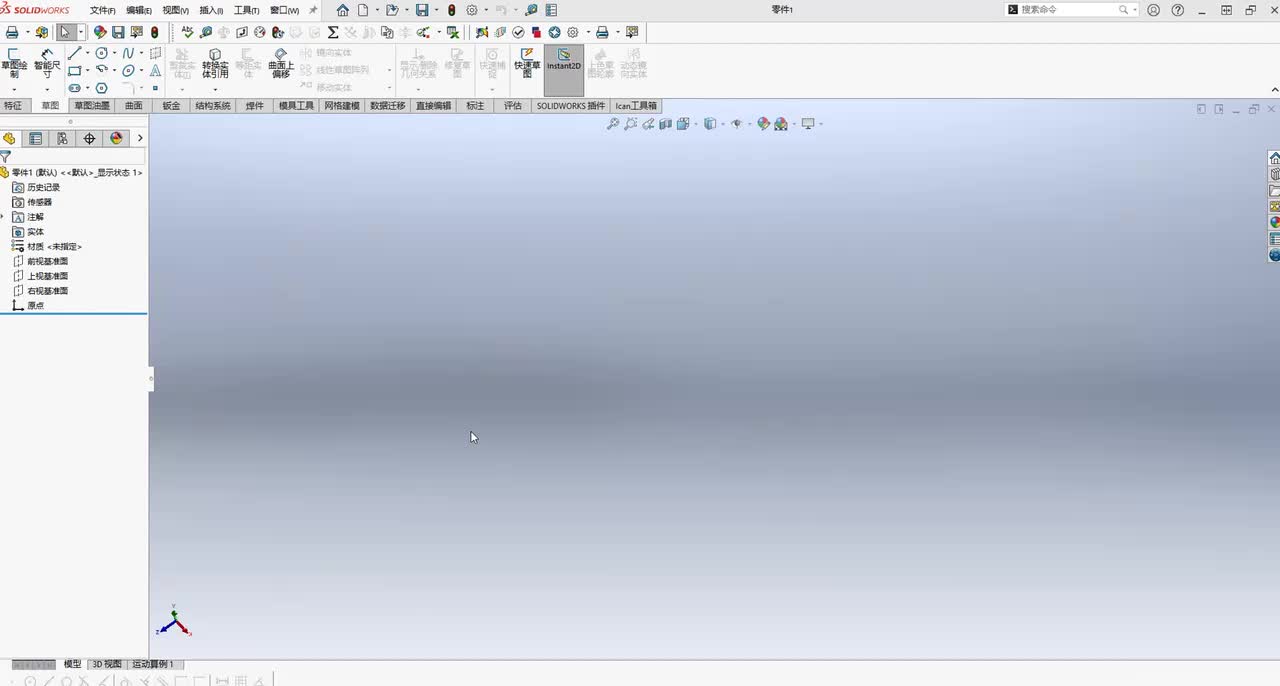
Task: Switch to the 钣金 sheet metal tab
Action: pos(171,105)
